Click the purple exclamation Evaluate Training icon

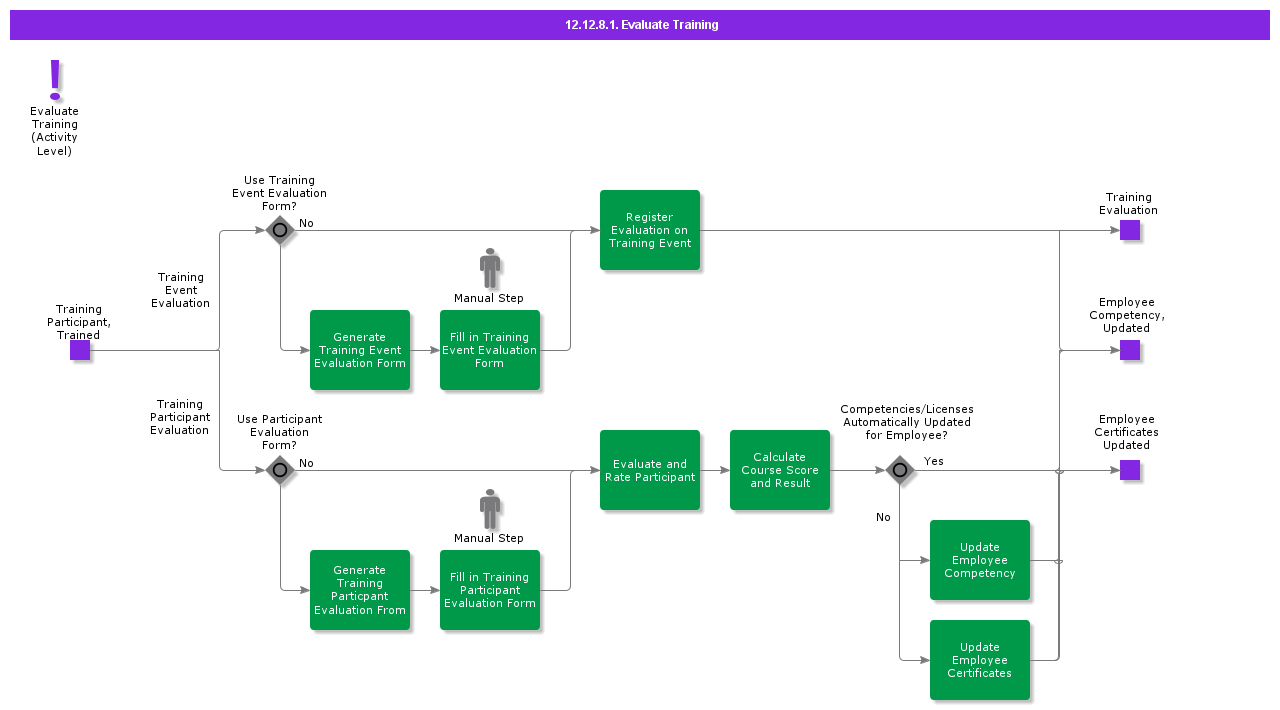(x=55, y=79)
